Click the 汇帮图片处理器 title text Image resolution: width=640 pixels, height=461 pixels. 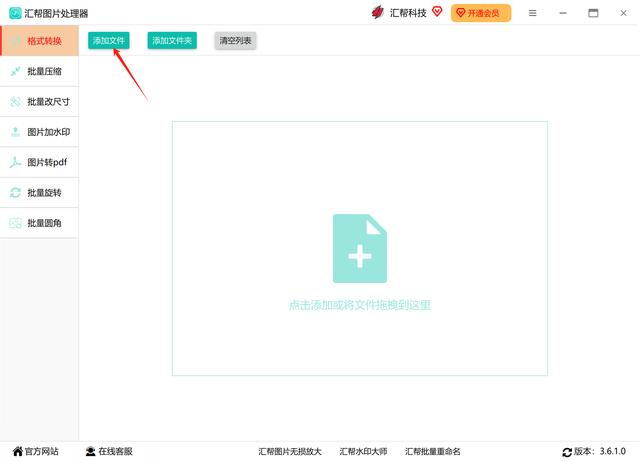pyautogui.click(x=56, y=13)
